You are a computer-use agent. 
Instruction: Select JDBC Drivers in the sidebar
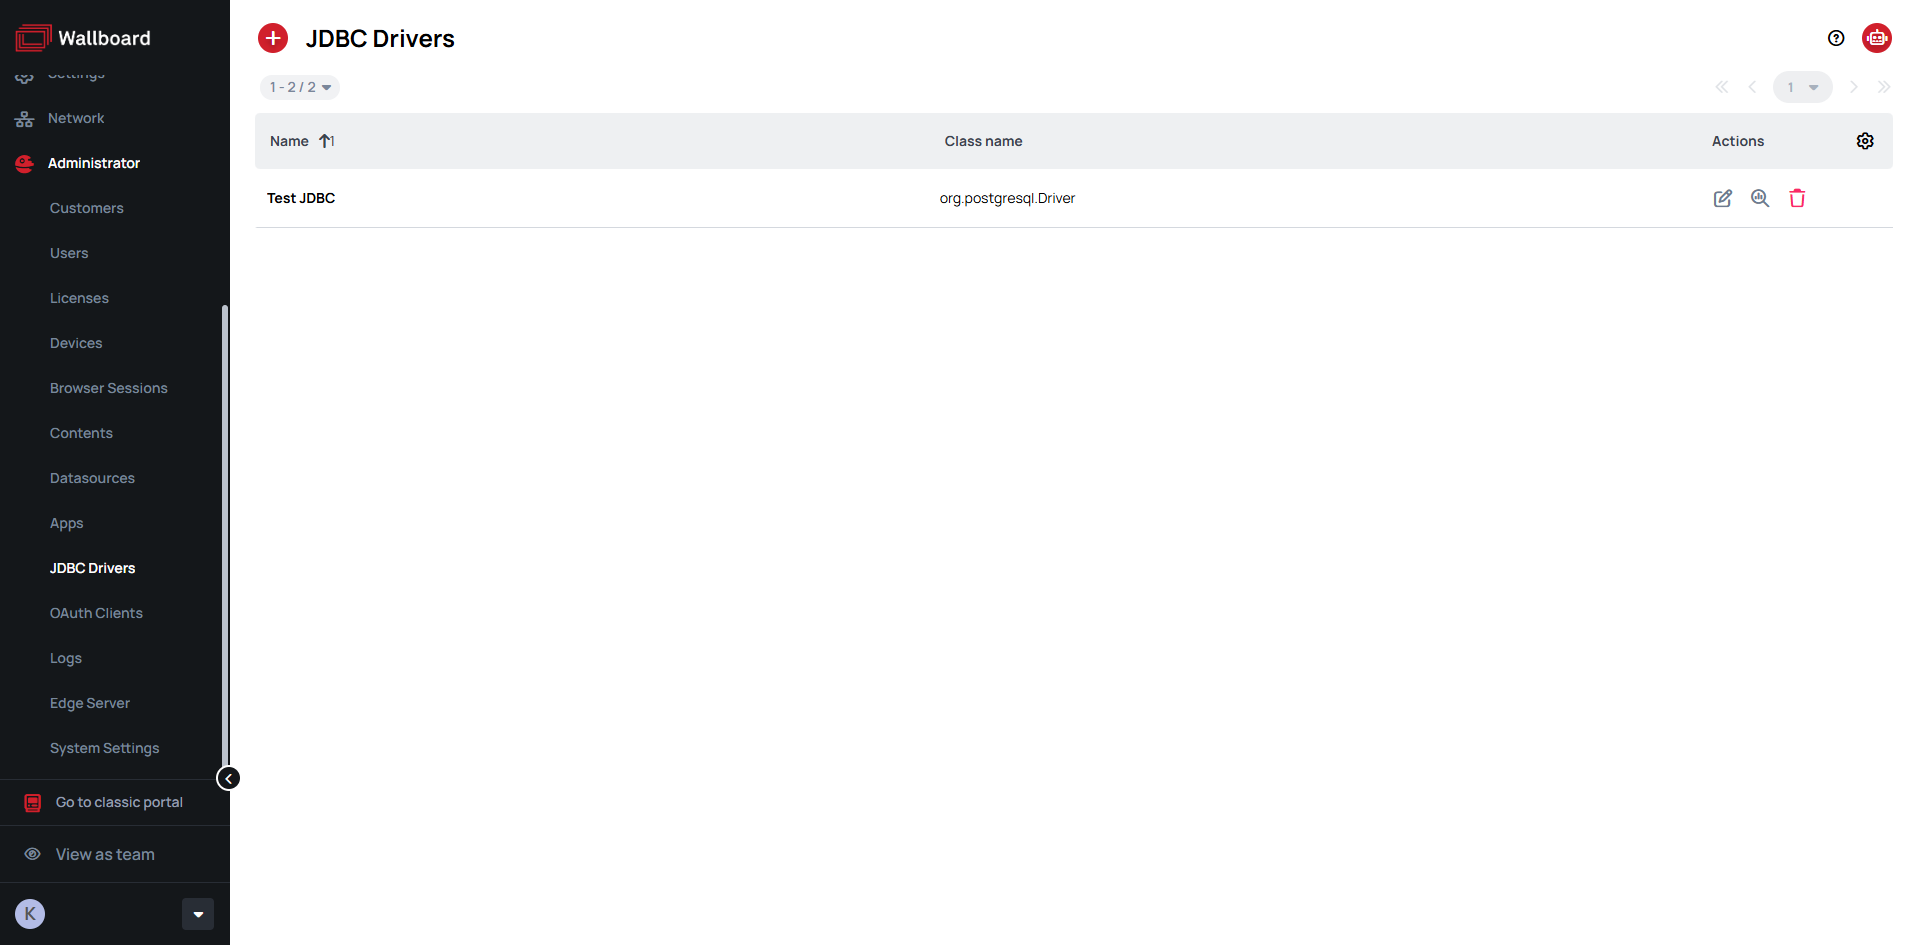click(92, 568)
